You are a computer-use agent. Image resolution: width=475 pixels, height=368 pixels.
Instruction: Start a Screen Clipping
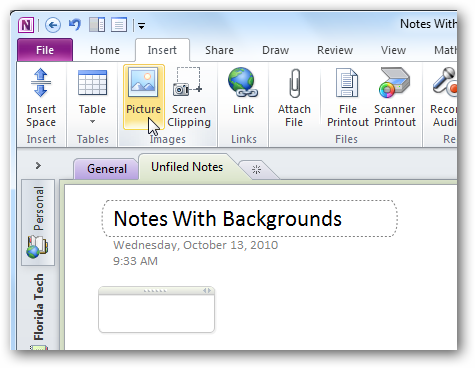189,98
